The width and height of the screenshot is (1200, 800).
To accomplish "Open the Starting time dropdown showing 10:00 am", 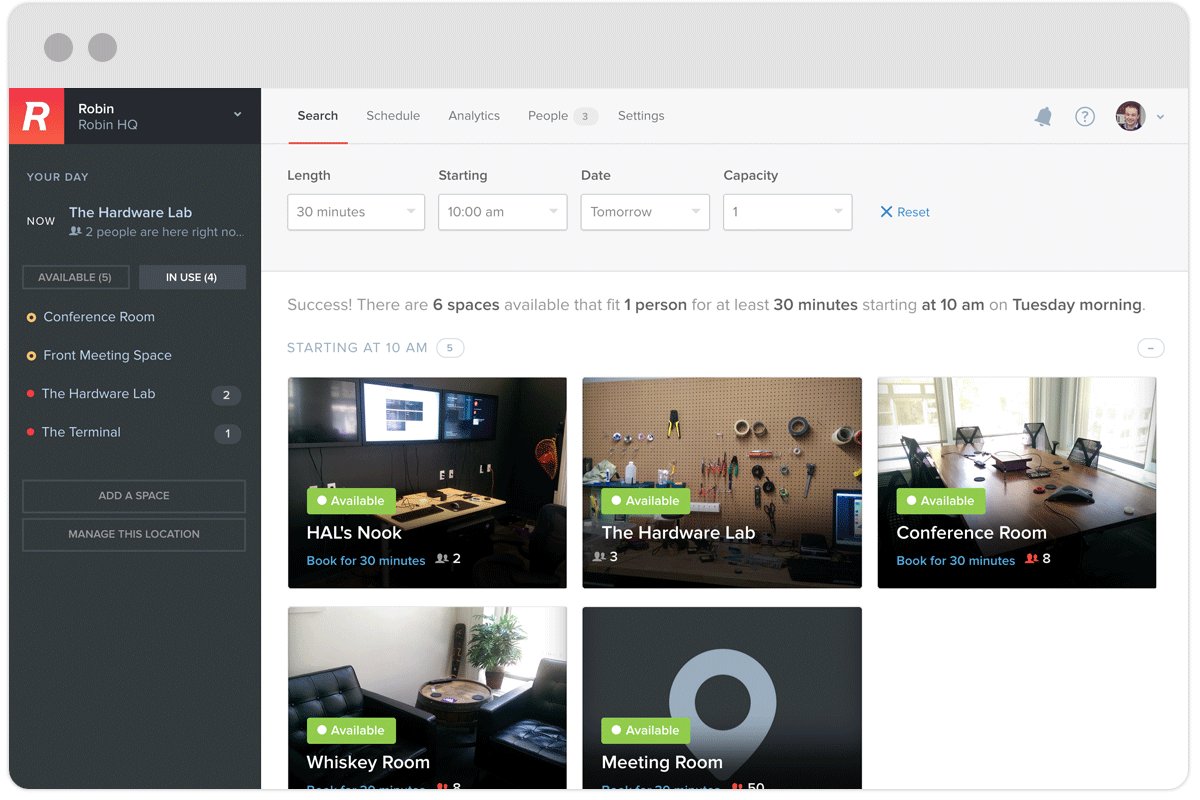I will point(503,212).
